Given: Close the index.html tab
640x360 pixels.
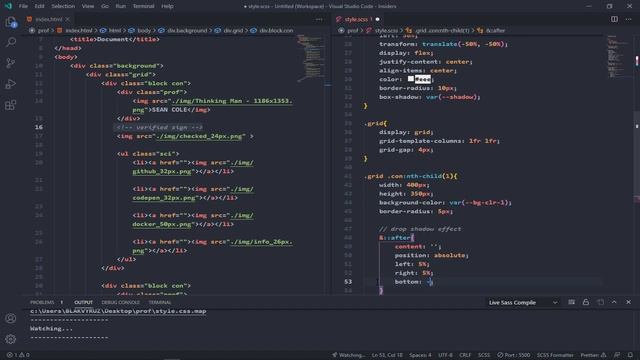Looking at the screenshot, I should click(x=68, y=19).
